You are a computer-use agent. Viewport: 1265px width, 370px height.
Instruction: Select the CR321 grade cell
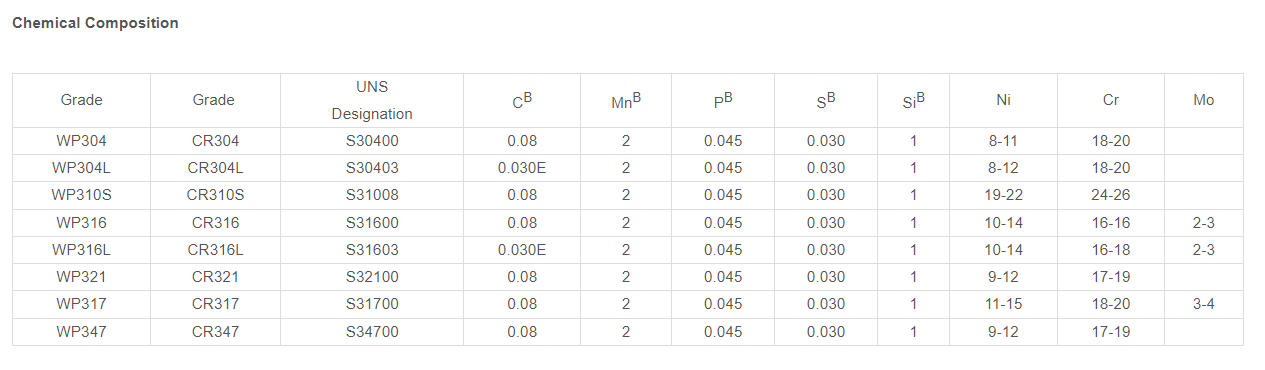point(215,277)
